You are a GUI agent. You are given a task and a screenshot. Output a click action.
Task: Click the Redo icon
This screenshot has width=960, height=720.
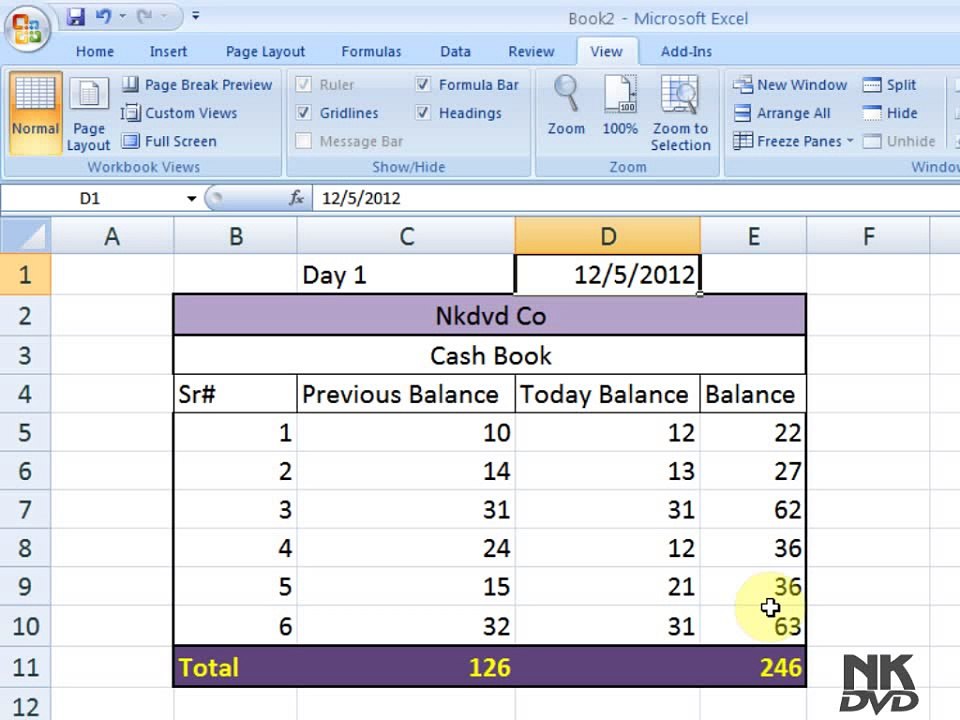(x=144, y=17)
